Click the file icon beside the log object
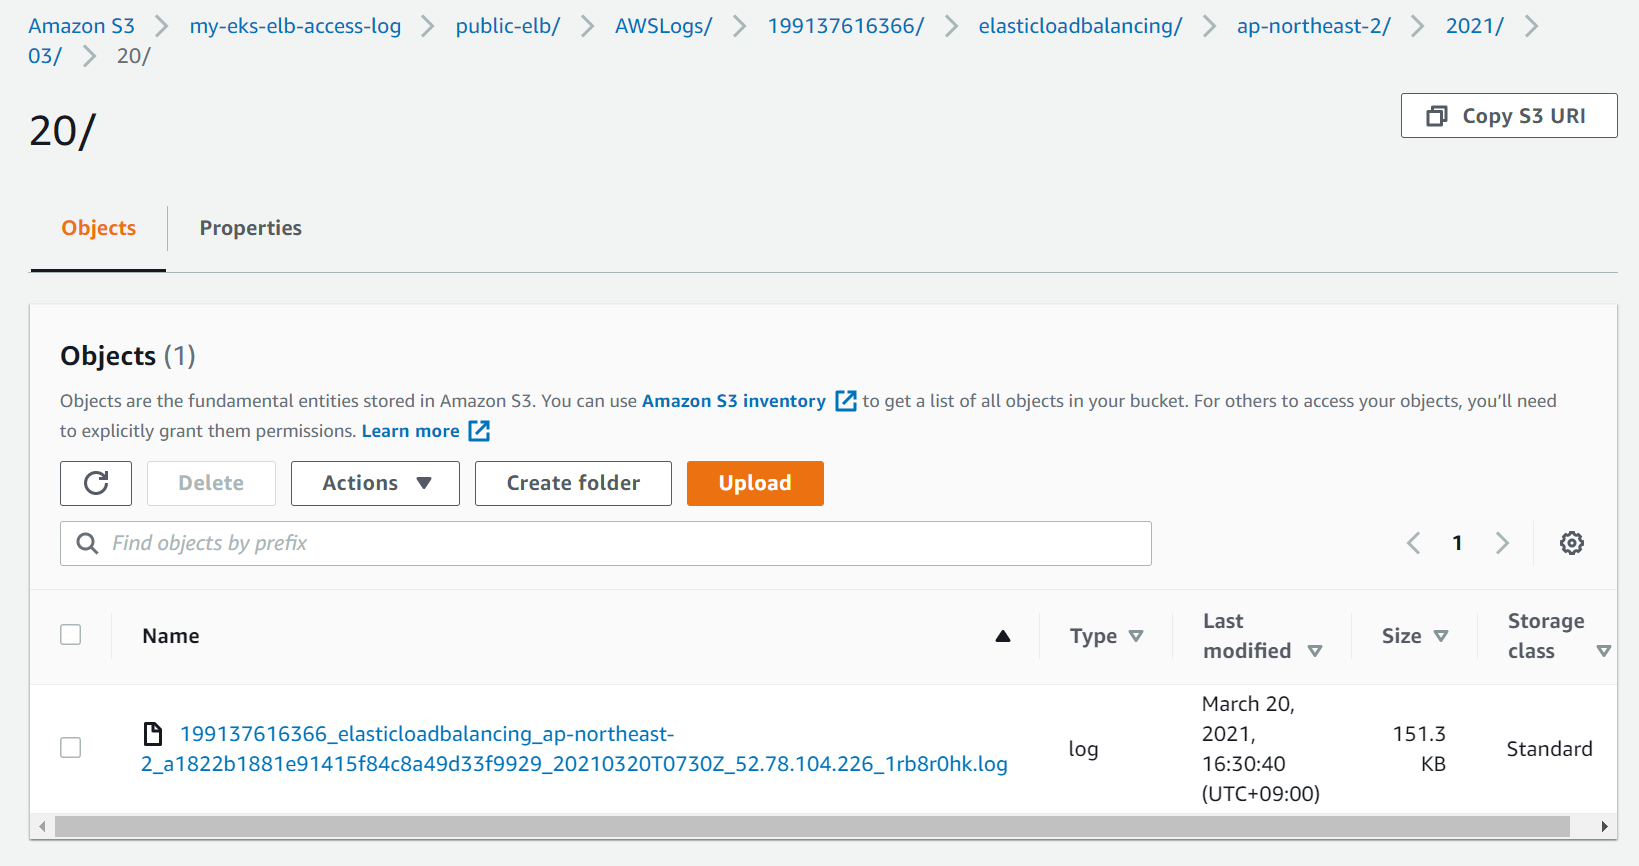This screenshot has width=1639, height=866. pyautogui.click(x=153, y=734)
